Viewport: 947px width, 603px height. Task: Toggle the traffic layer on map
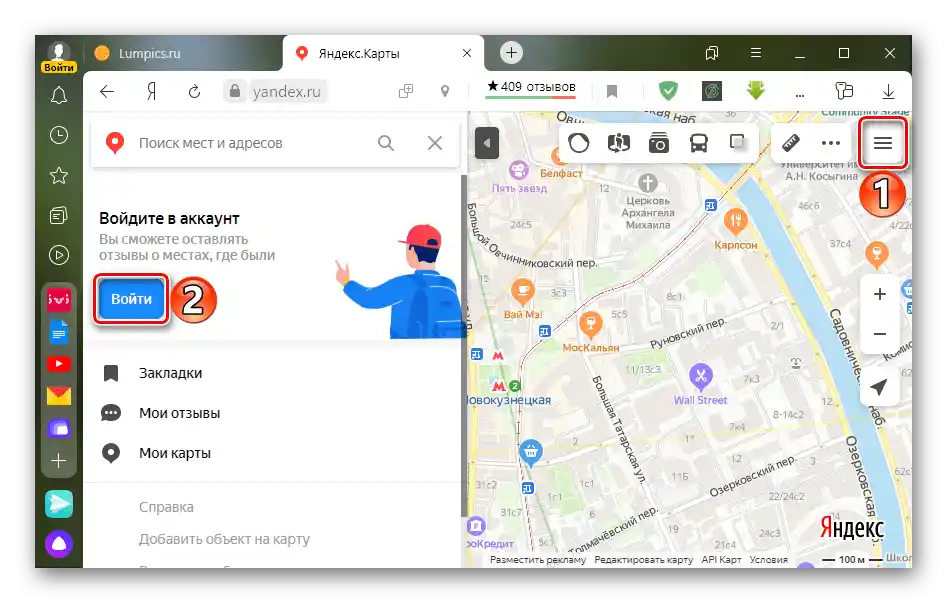coord(579,143)
